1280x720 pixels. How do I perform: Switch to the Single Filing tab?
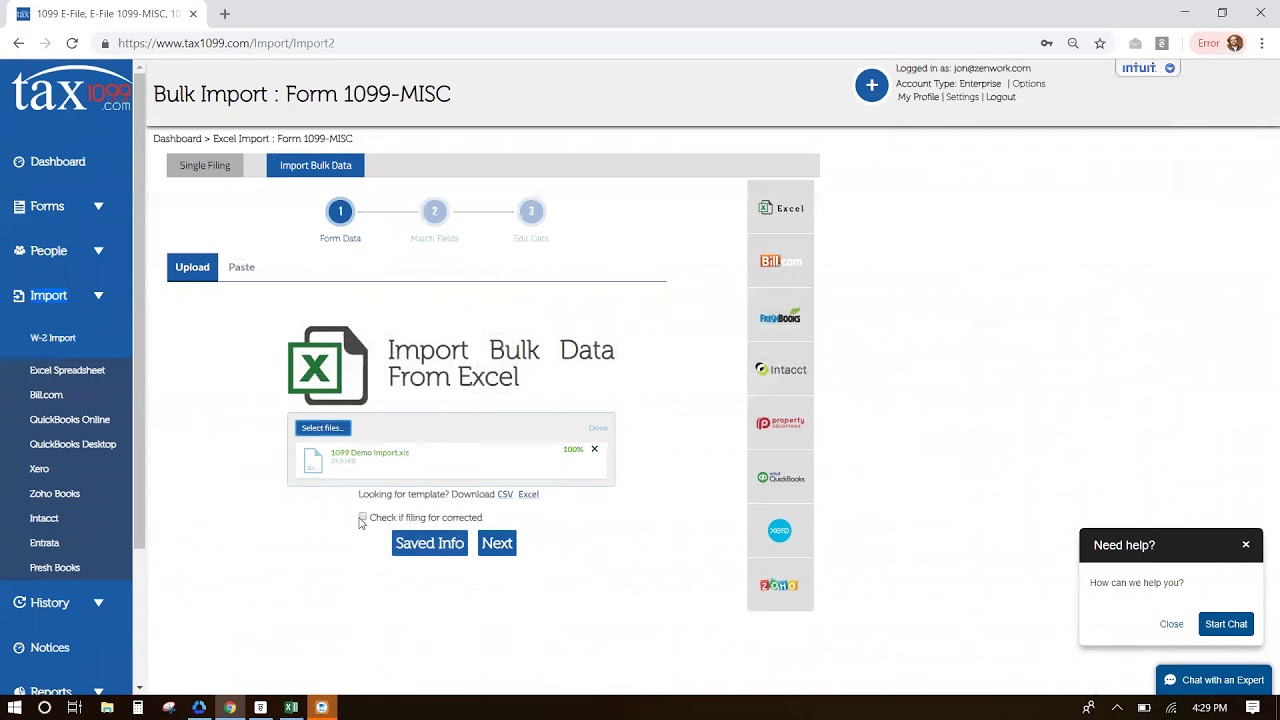coord(205,165)
